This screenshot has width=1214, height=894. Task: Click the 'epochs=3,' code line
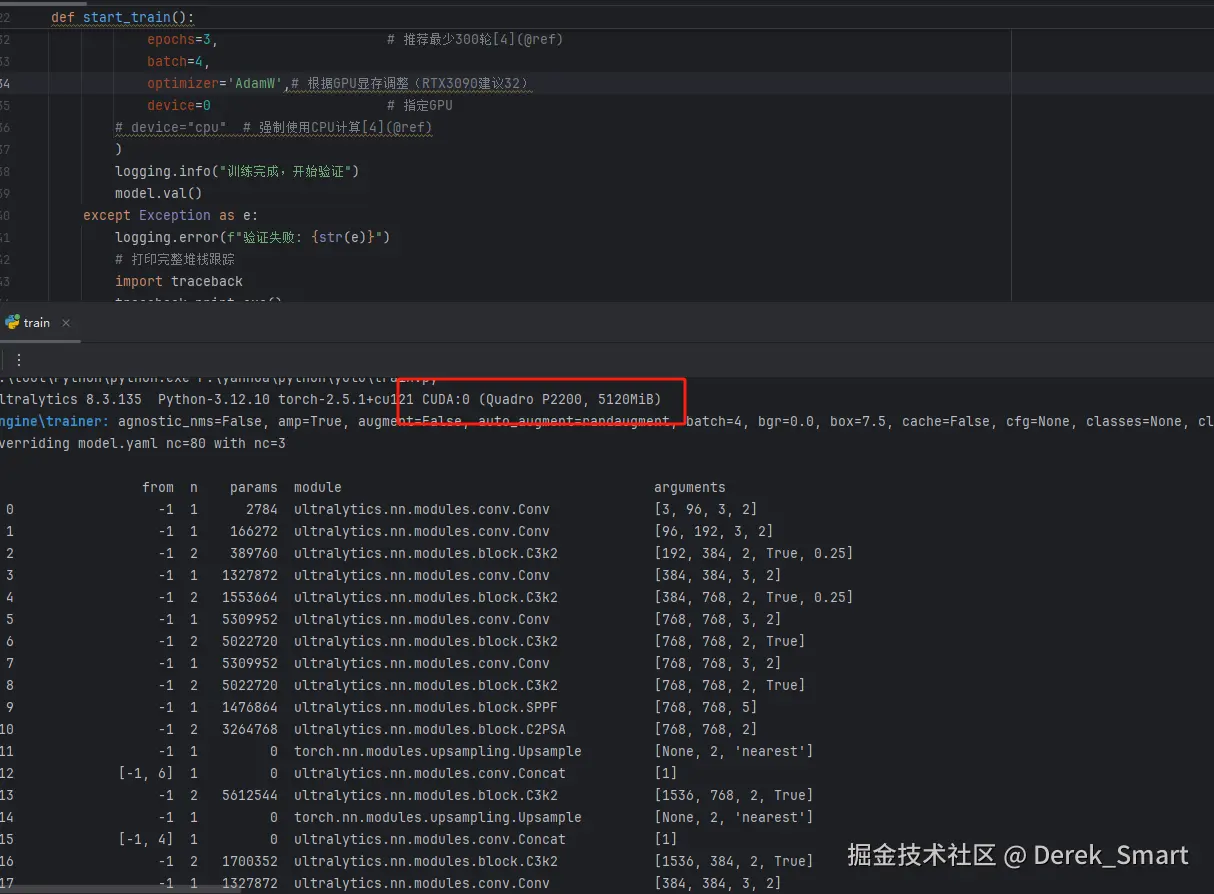point(182,40)
